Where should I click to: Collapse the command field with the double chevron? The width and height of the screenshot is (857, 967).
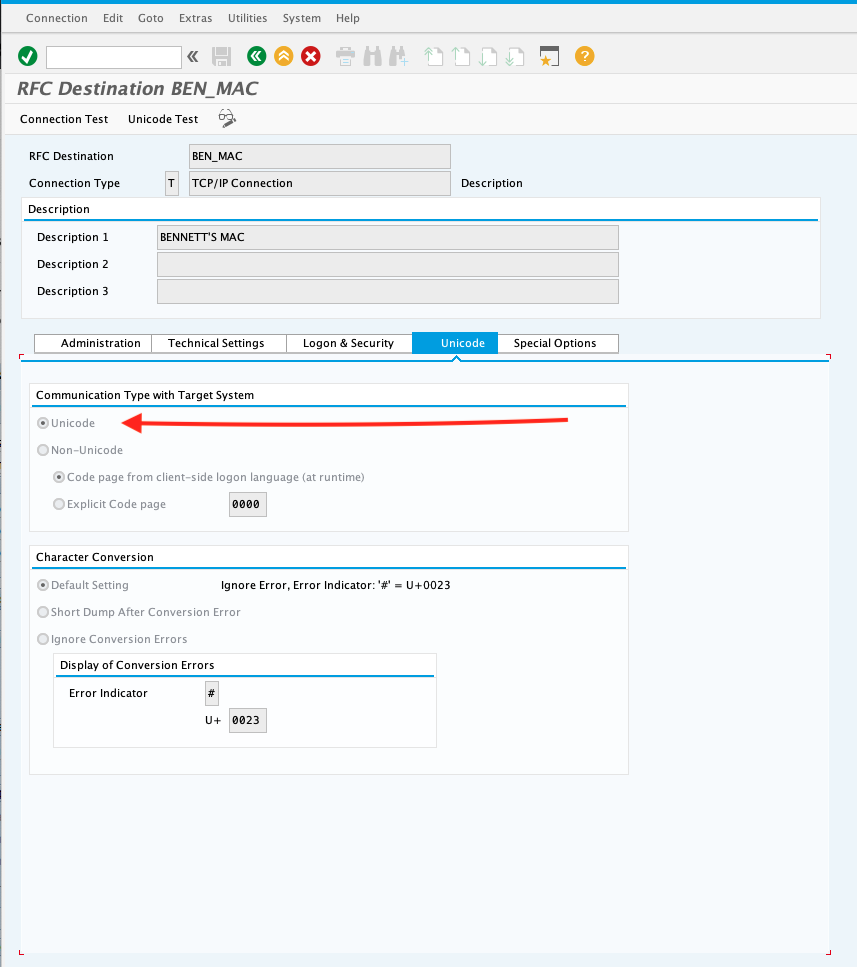tap(193, 56)
